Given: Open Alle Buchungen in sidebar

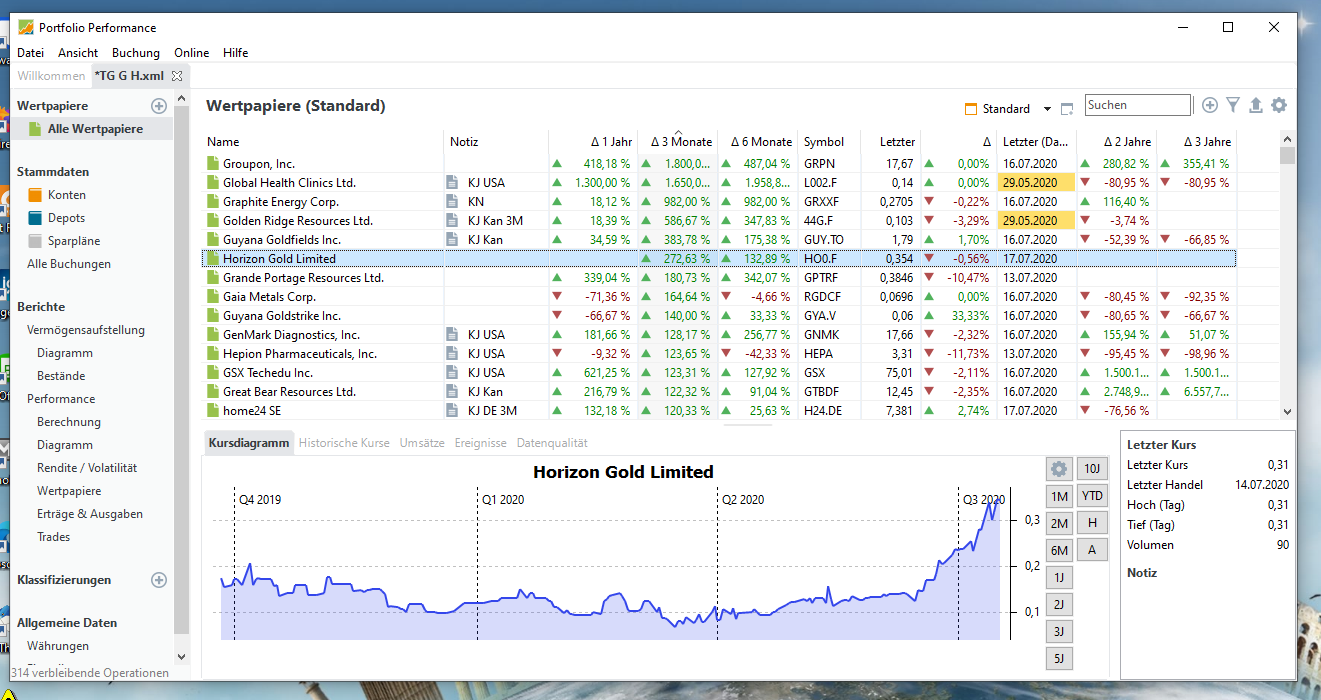Looking at the screenshot, I should (69, 264).
